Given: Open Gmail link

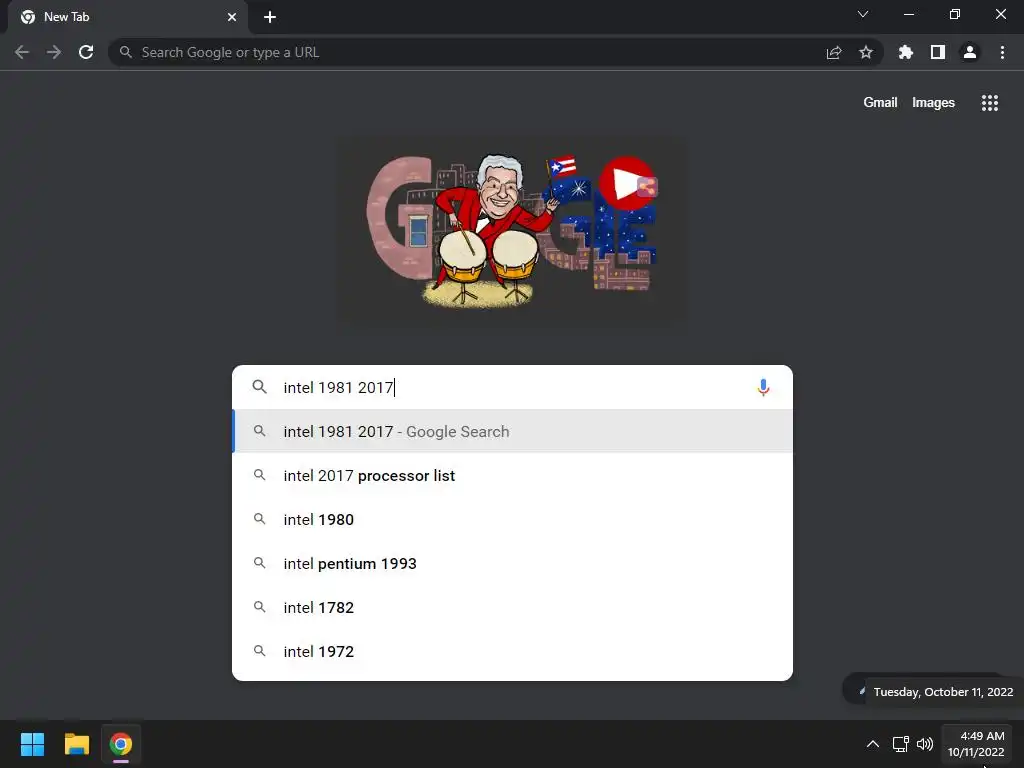Looking at the screenshot, I should [880, 103].
